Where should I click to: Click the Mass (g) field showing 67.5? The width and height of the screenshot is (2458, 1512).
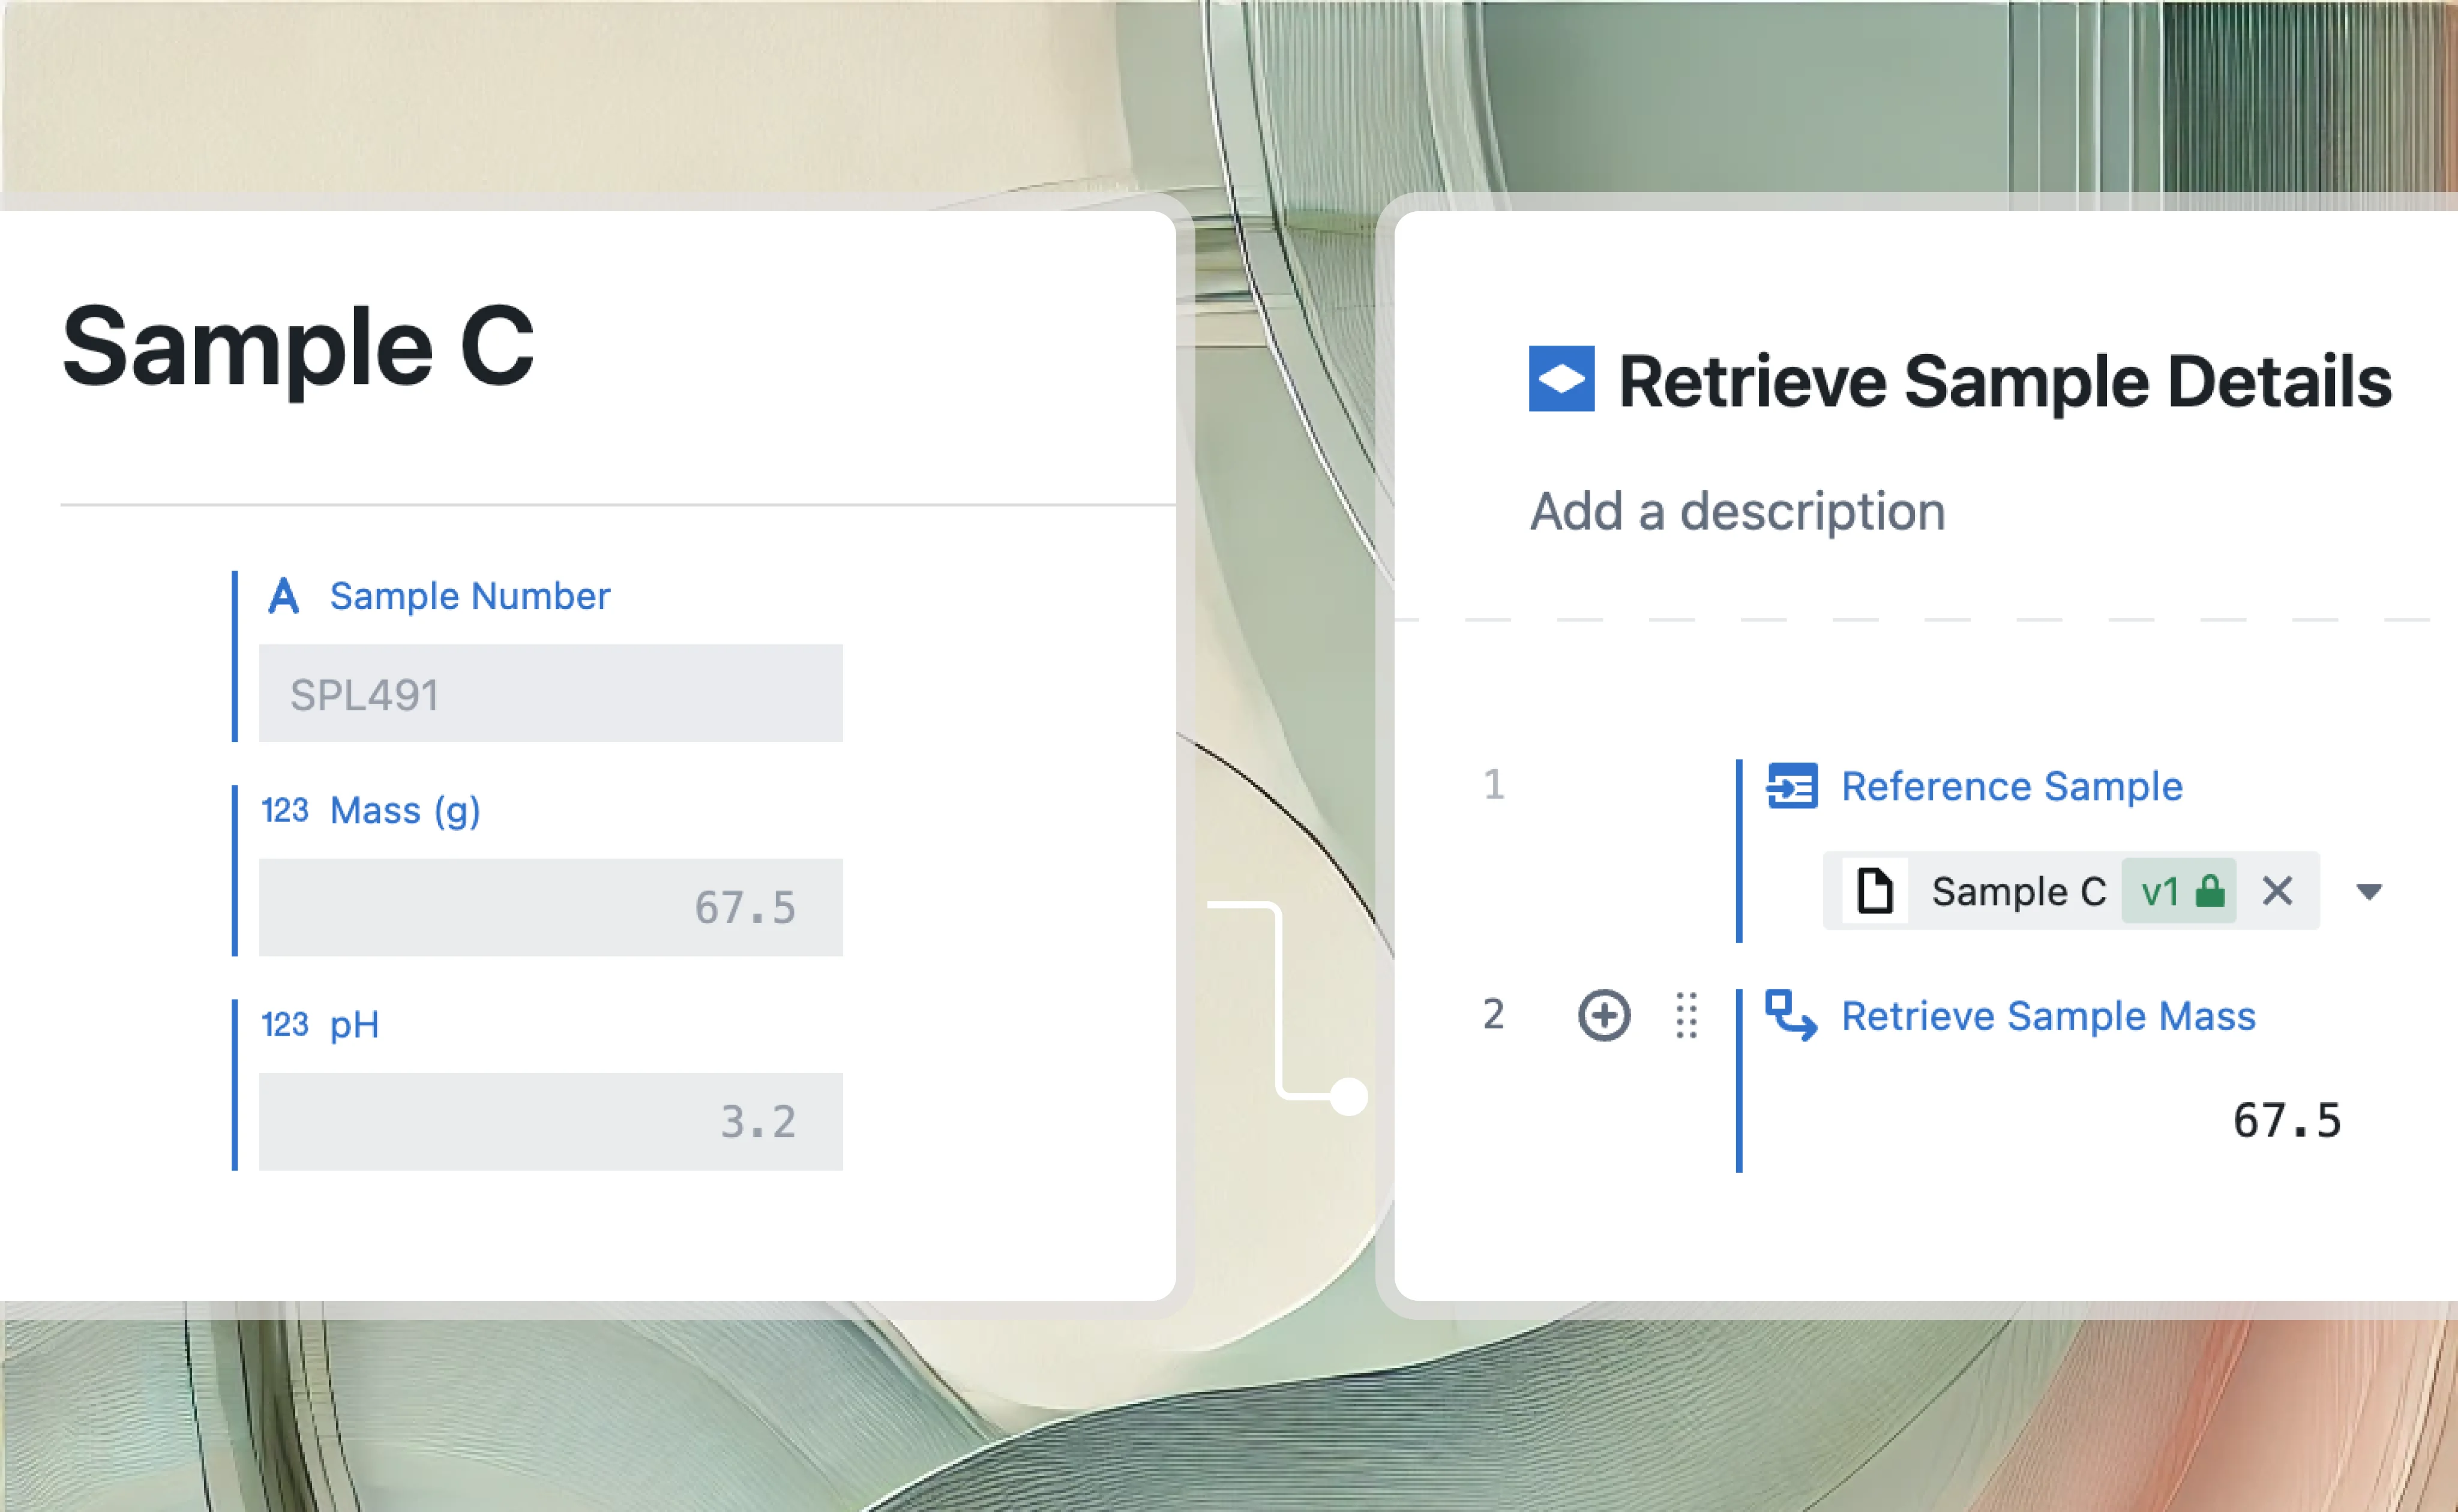tap(551, 907)
